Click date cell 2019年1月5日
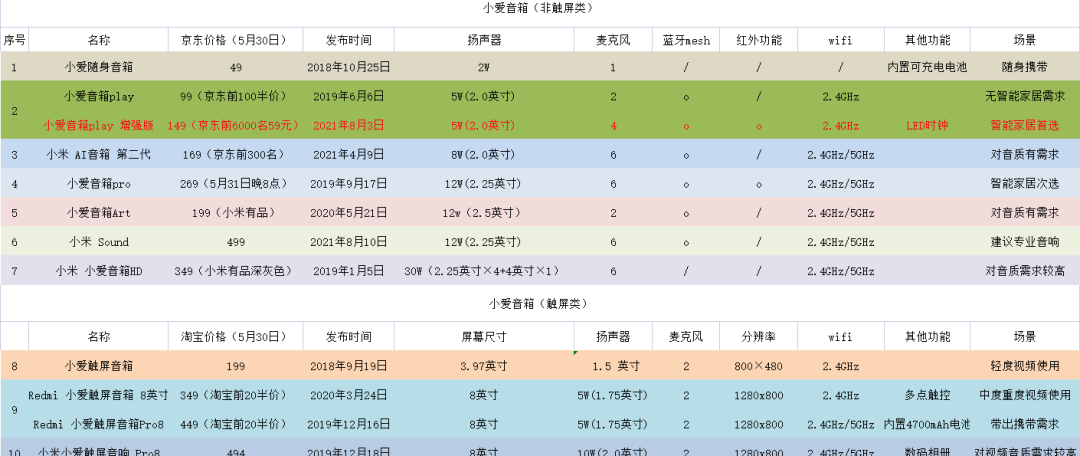Viewport: 1080px width, 456px height. [349, 271]
